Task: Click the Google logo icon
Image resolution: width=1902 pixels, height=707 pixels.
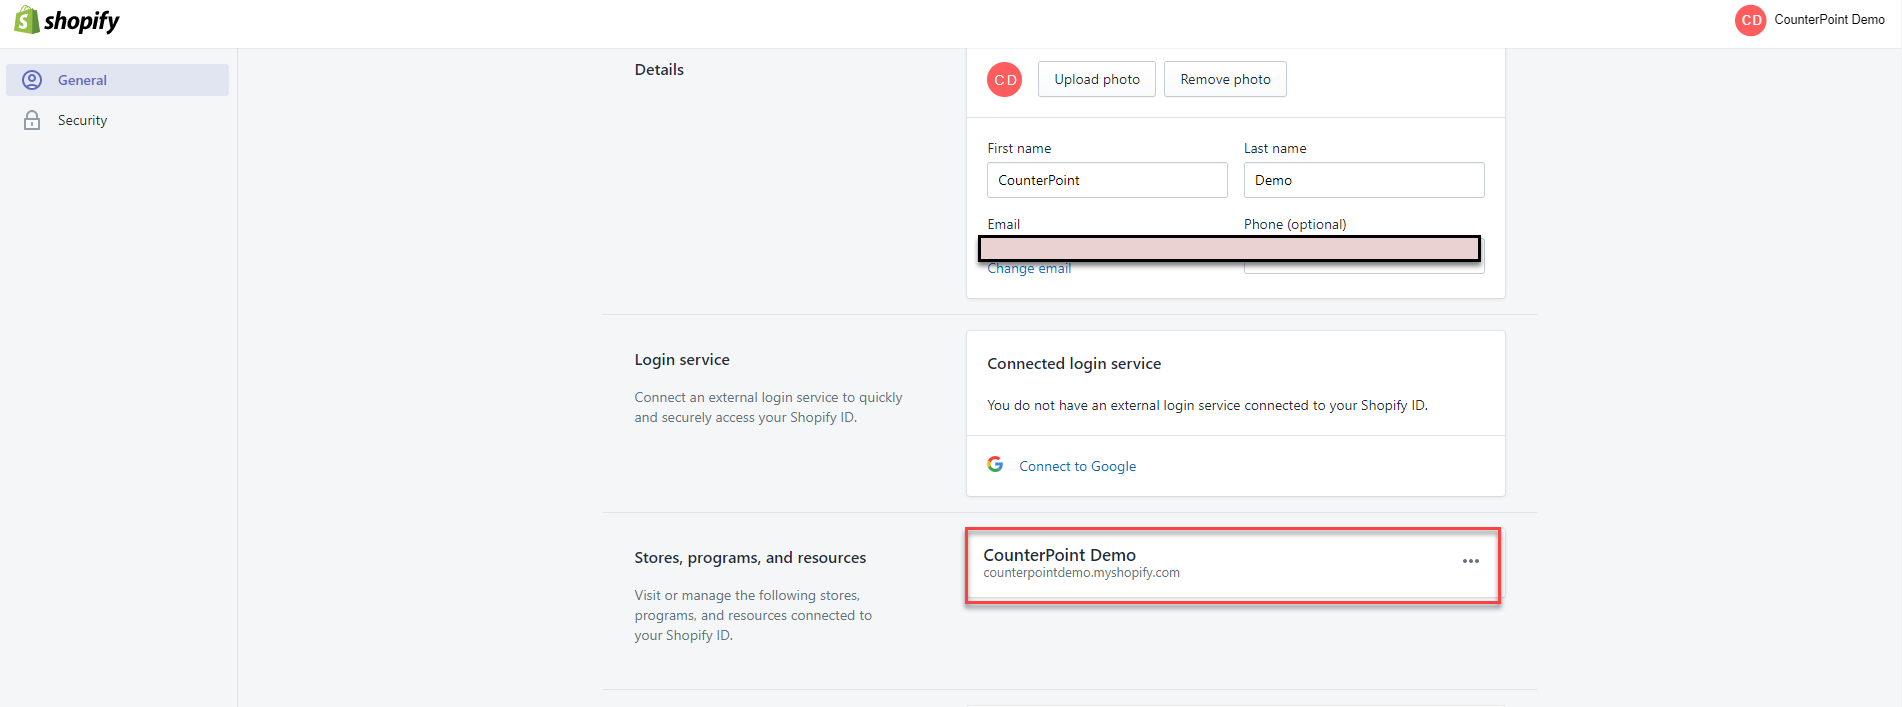Action: pyautogui.click(x=995, y=464)
